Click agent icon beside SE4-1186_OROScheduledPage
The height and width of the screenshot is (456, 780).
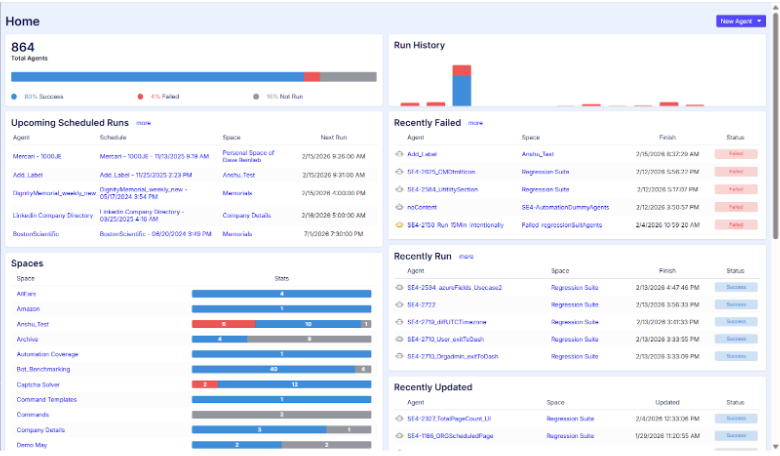pyautogui.click(x=400, y=436)
